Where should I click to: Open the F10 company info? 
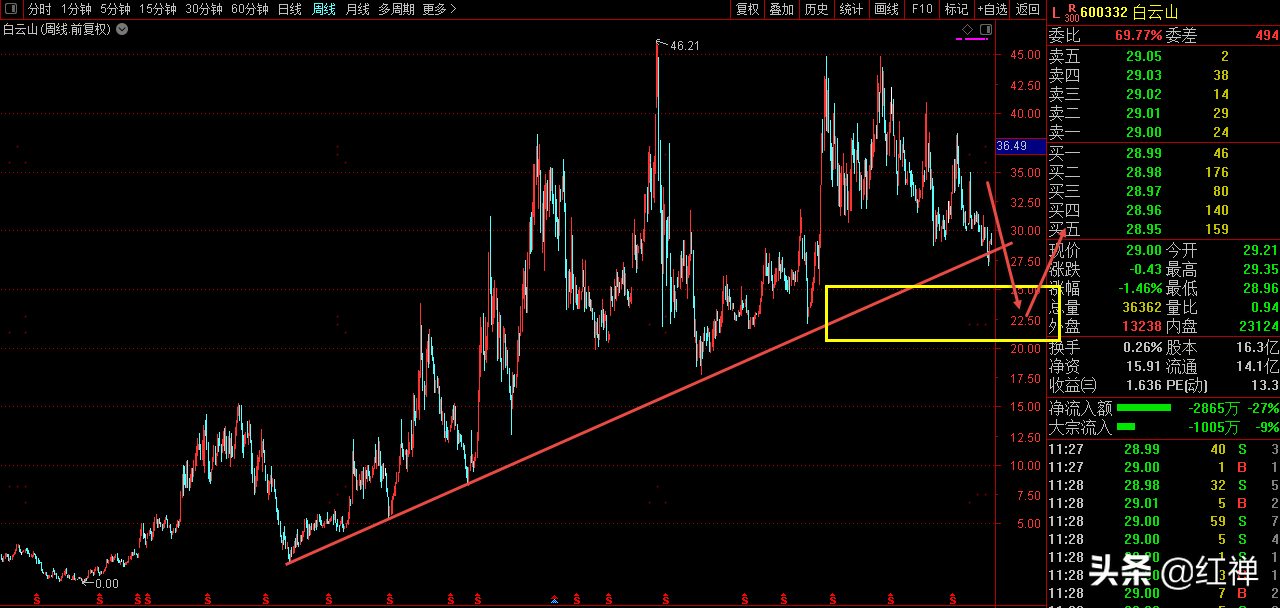[921, 9]
